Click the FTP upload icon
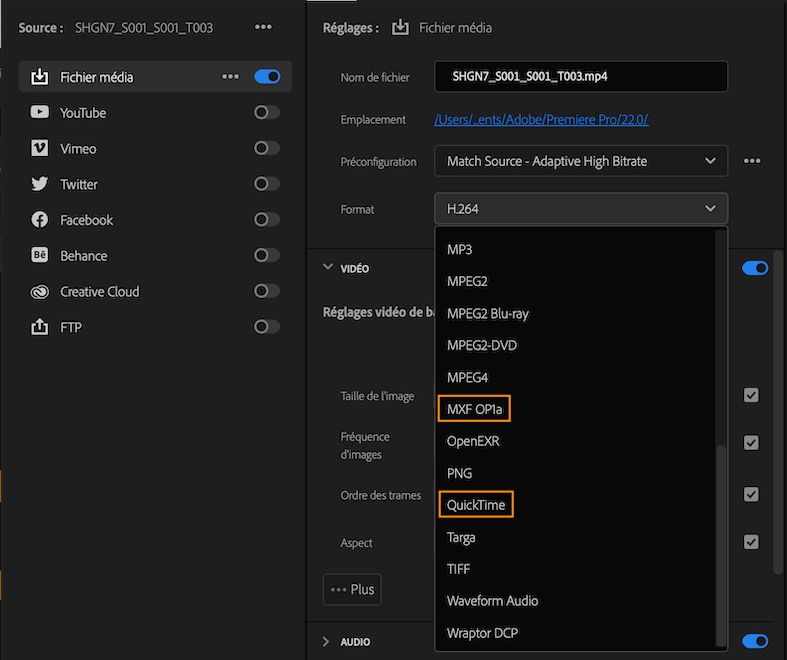 (x=40, y=327)
